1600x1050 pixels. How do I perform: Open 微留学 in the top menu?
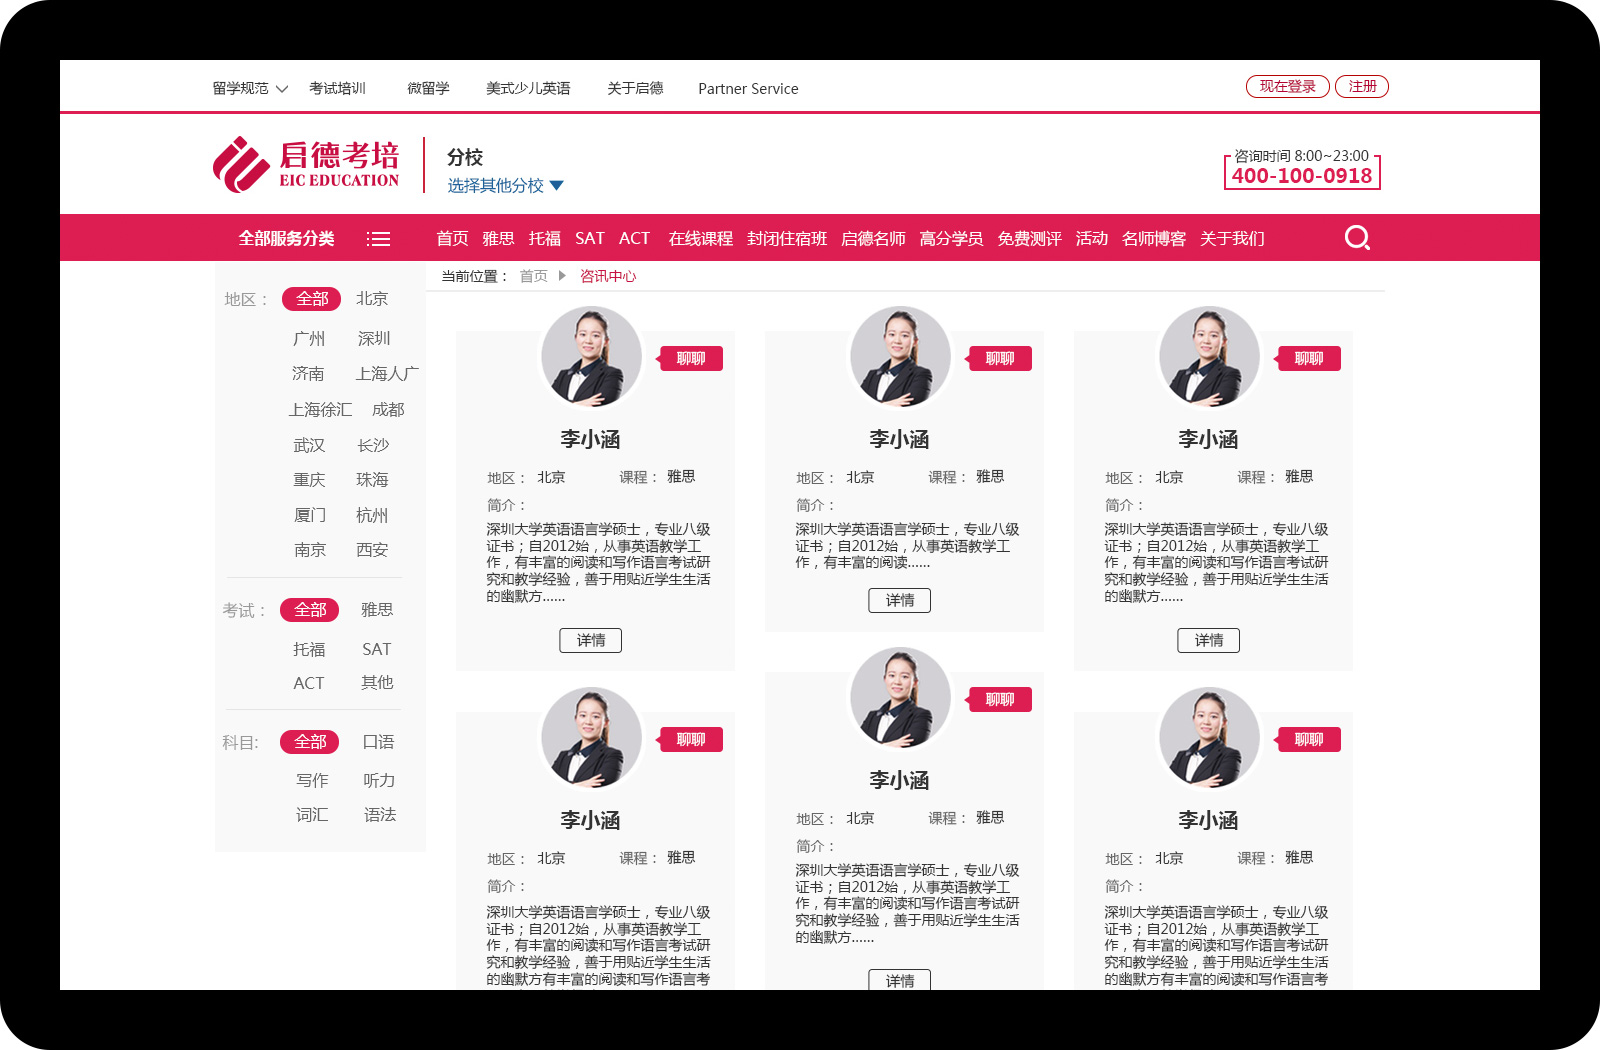tap(428, 89)
